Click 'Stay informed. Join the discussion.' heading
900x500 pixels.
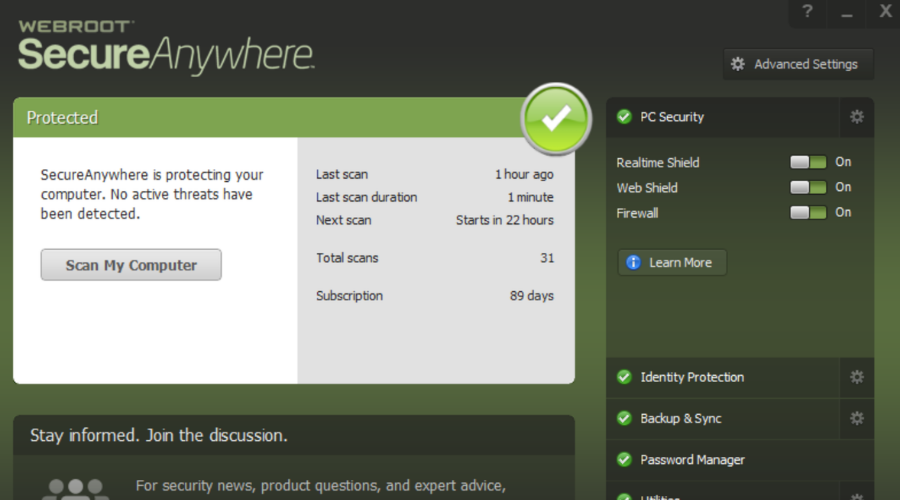coord(158,436)
